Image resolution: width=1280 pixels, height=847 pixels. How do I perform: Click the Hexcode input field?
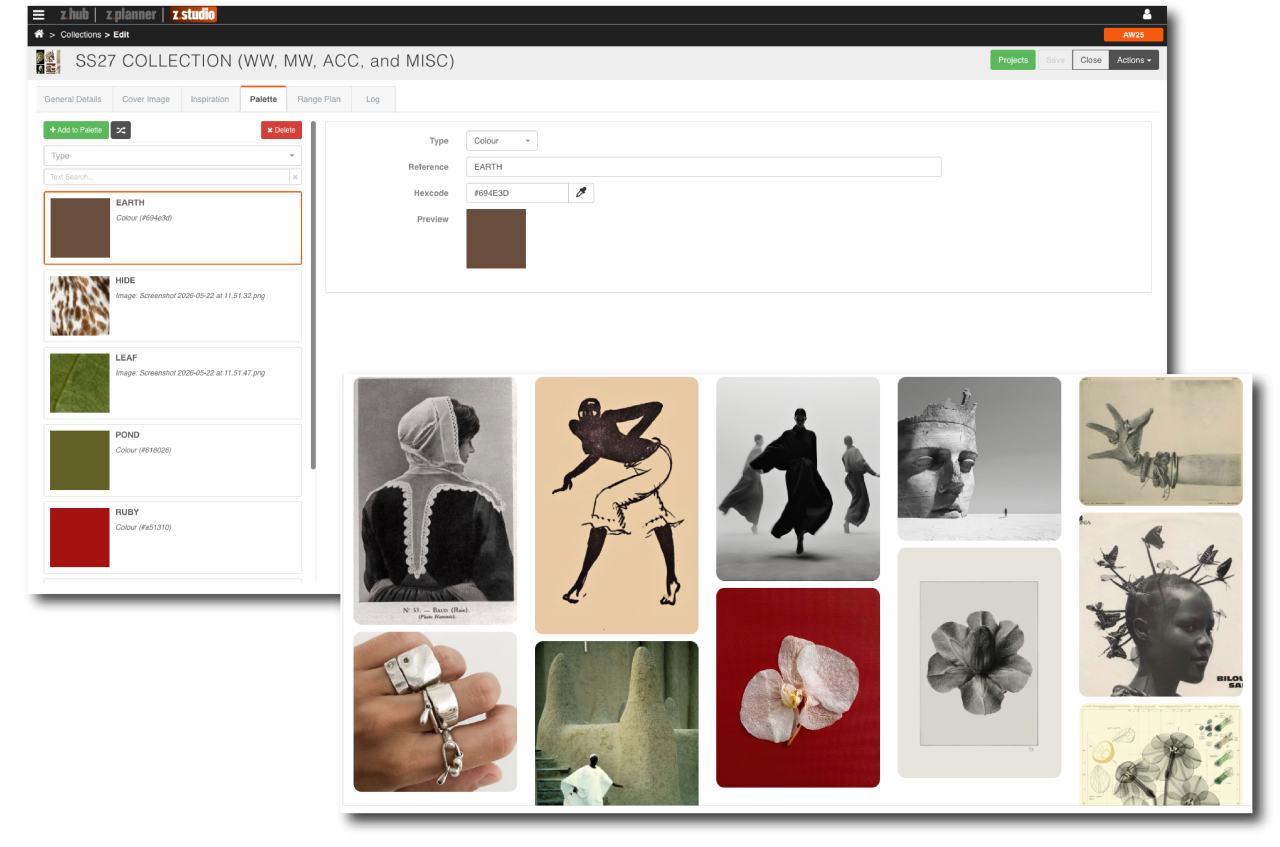[x=518, y=192]
